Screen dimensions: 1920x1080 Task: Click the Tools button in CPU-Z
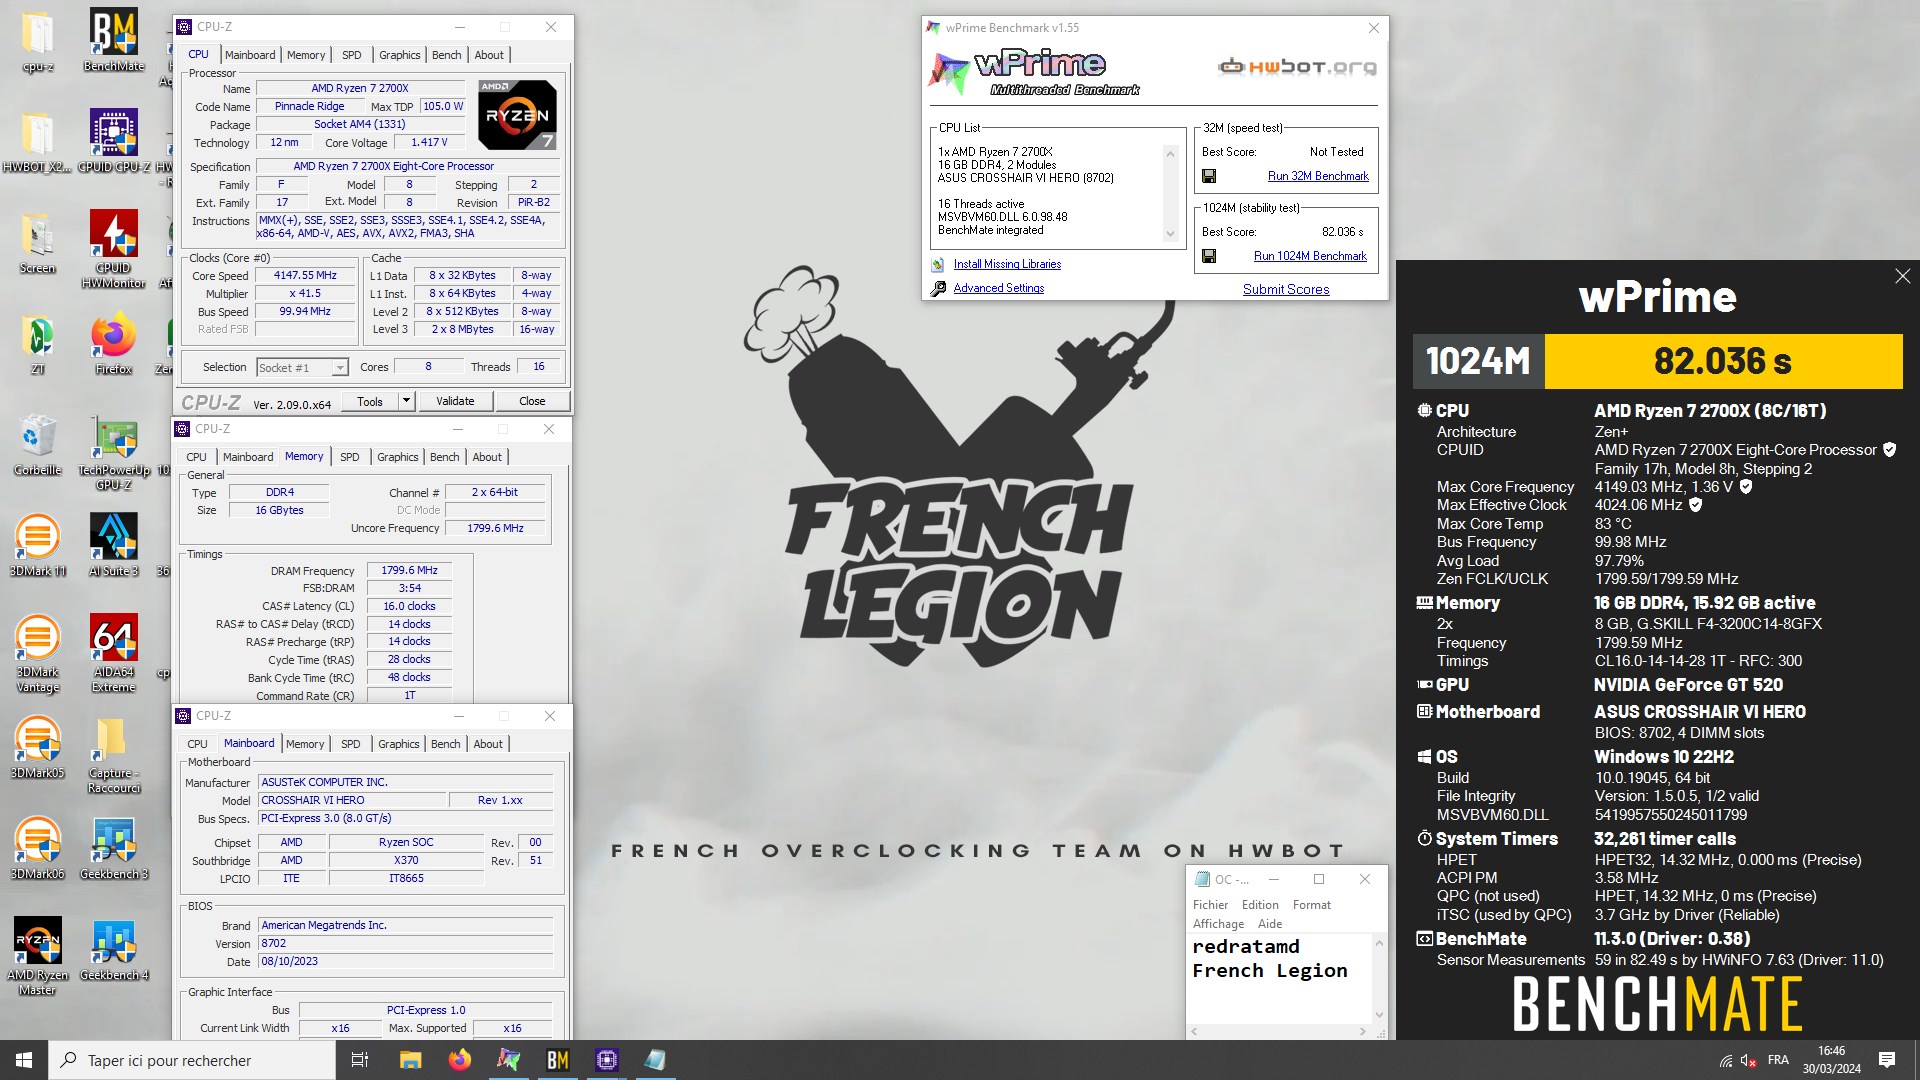tap(370, 401)
